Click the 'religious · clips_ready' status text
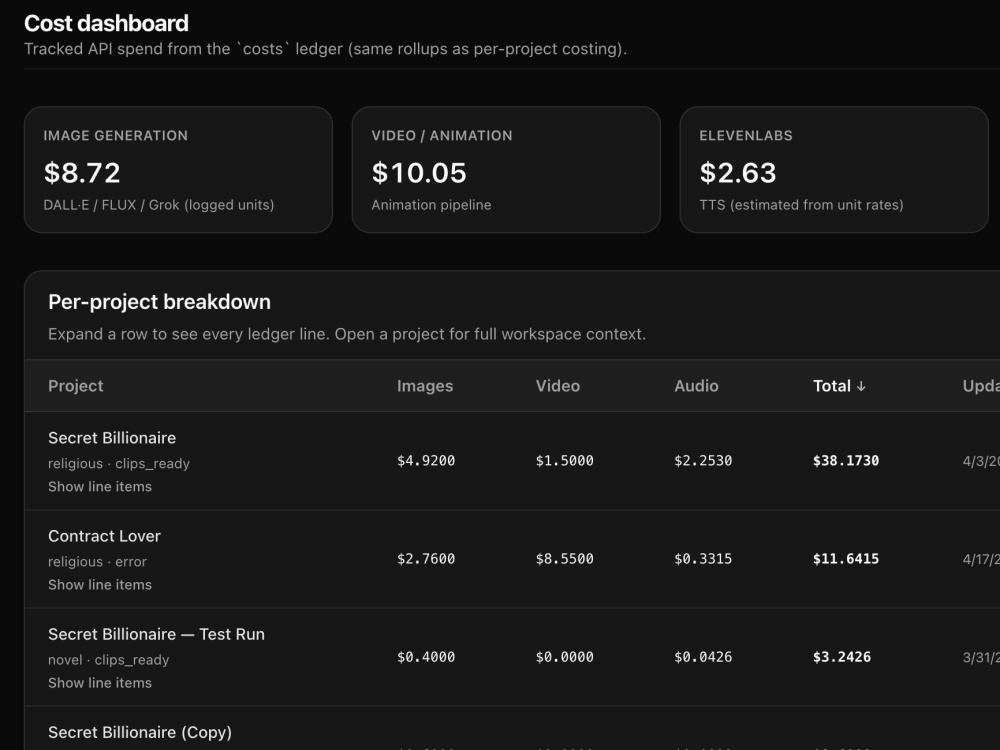The image size is (1000, 750). (x=119, y=464)
